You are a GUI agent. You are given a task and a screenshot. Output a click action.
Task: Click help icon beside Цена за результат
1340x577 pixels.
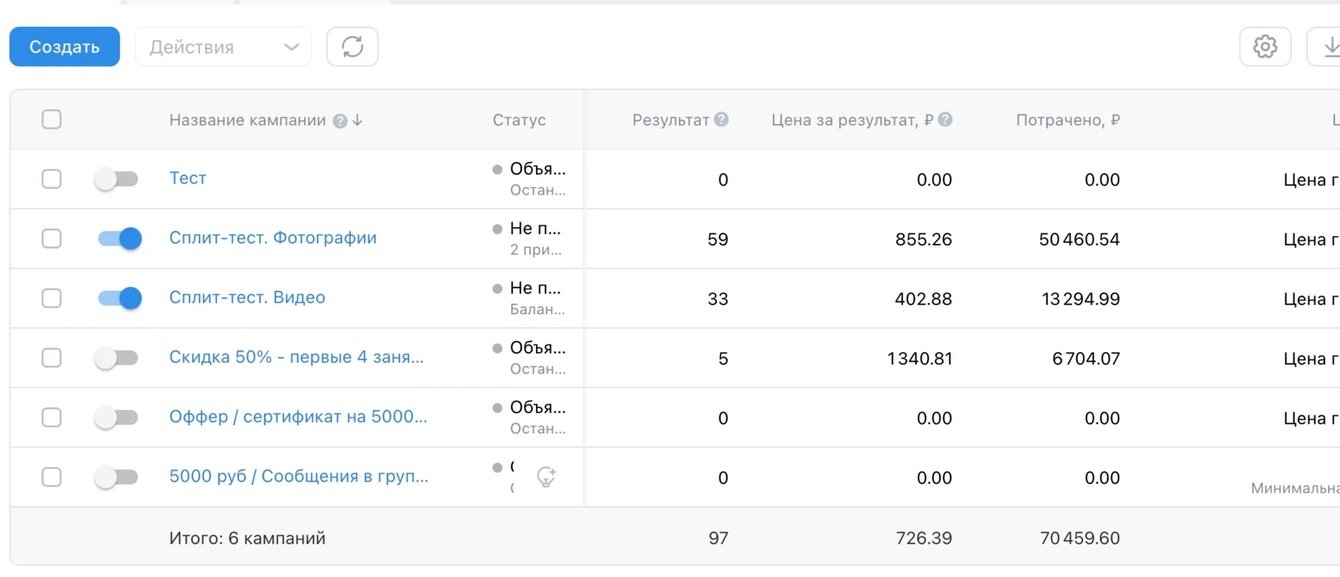pos(945,120)
